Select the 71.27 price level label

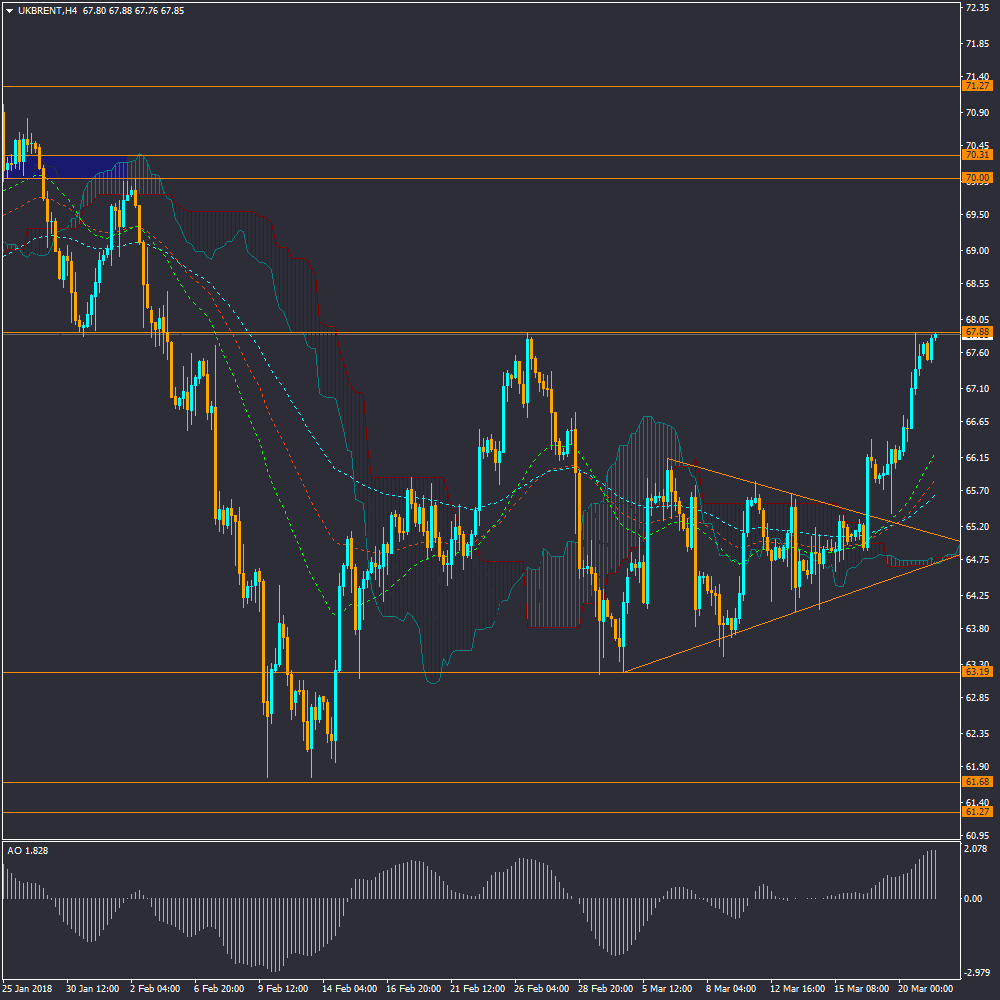point(977,86)
